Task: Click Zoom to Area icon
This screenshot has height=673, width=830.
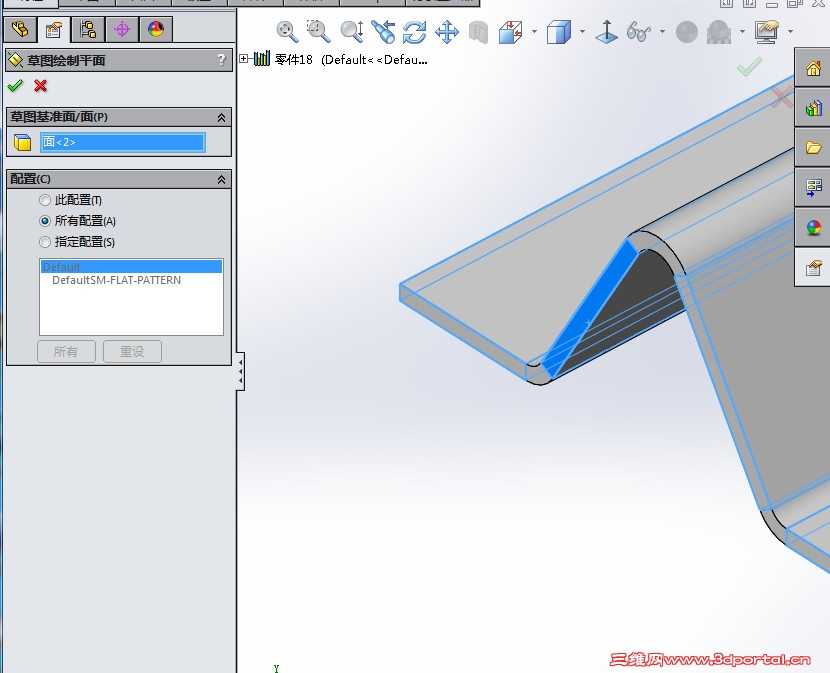Action: pyautogui.click(x=319, y=32)
